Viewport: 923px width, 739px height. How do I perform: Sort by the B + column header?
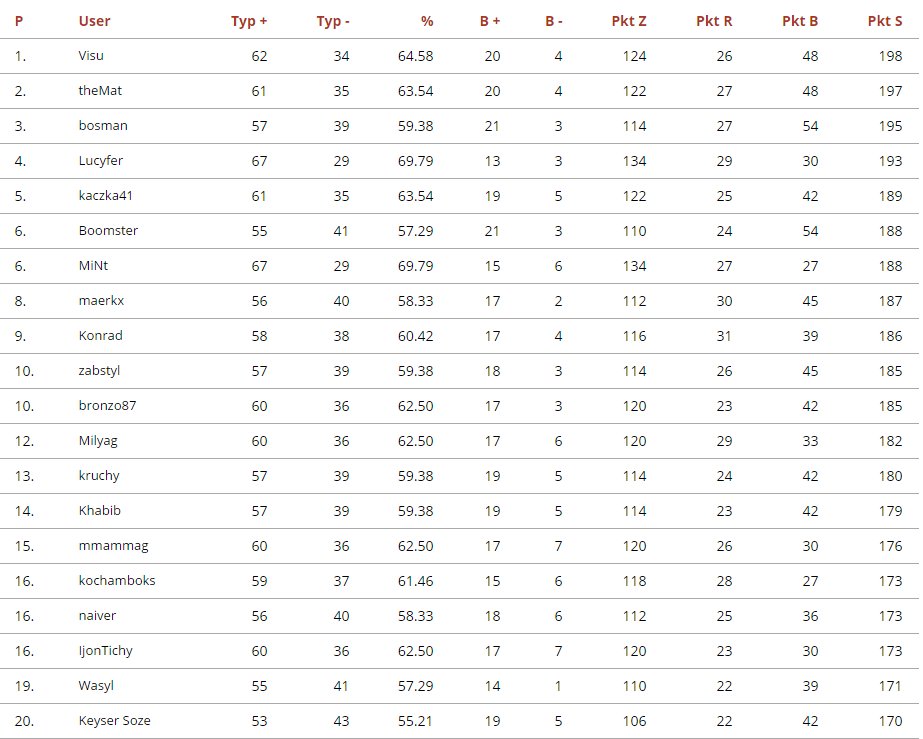tap(488, 21)
